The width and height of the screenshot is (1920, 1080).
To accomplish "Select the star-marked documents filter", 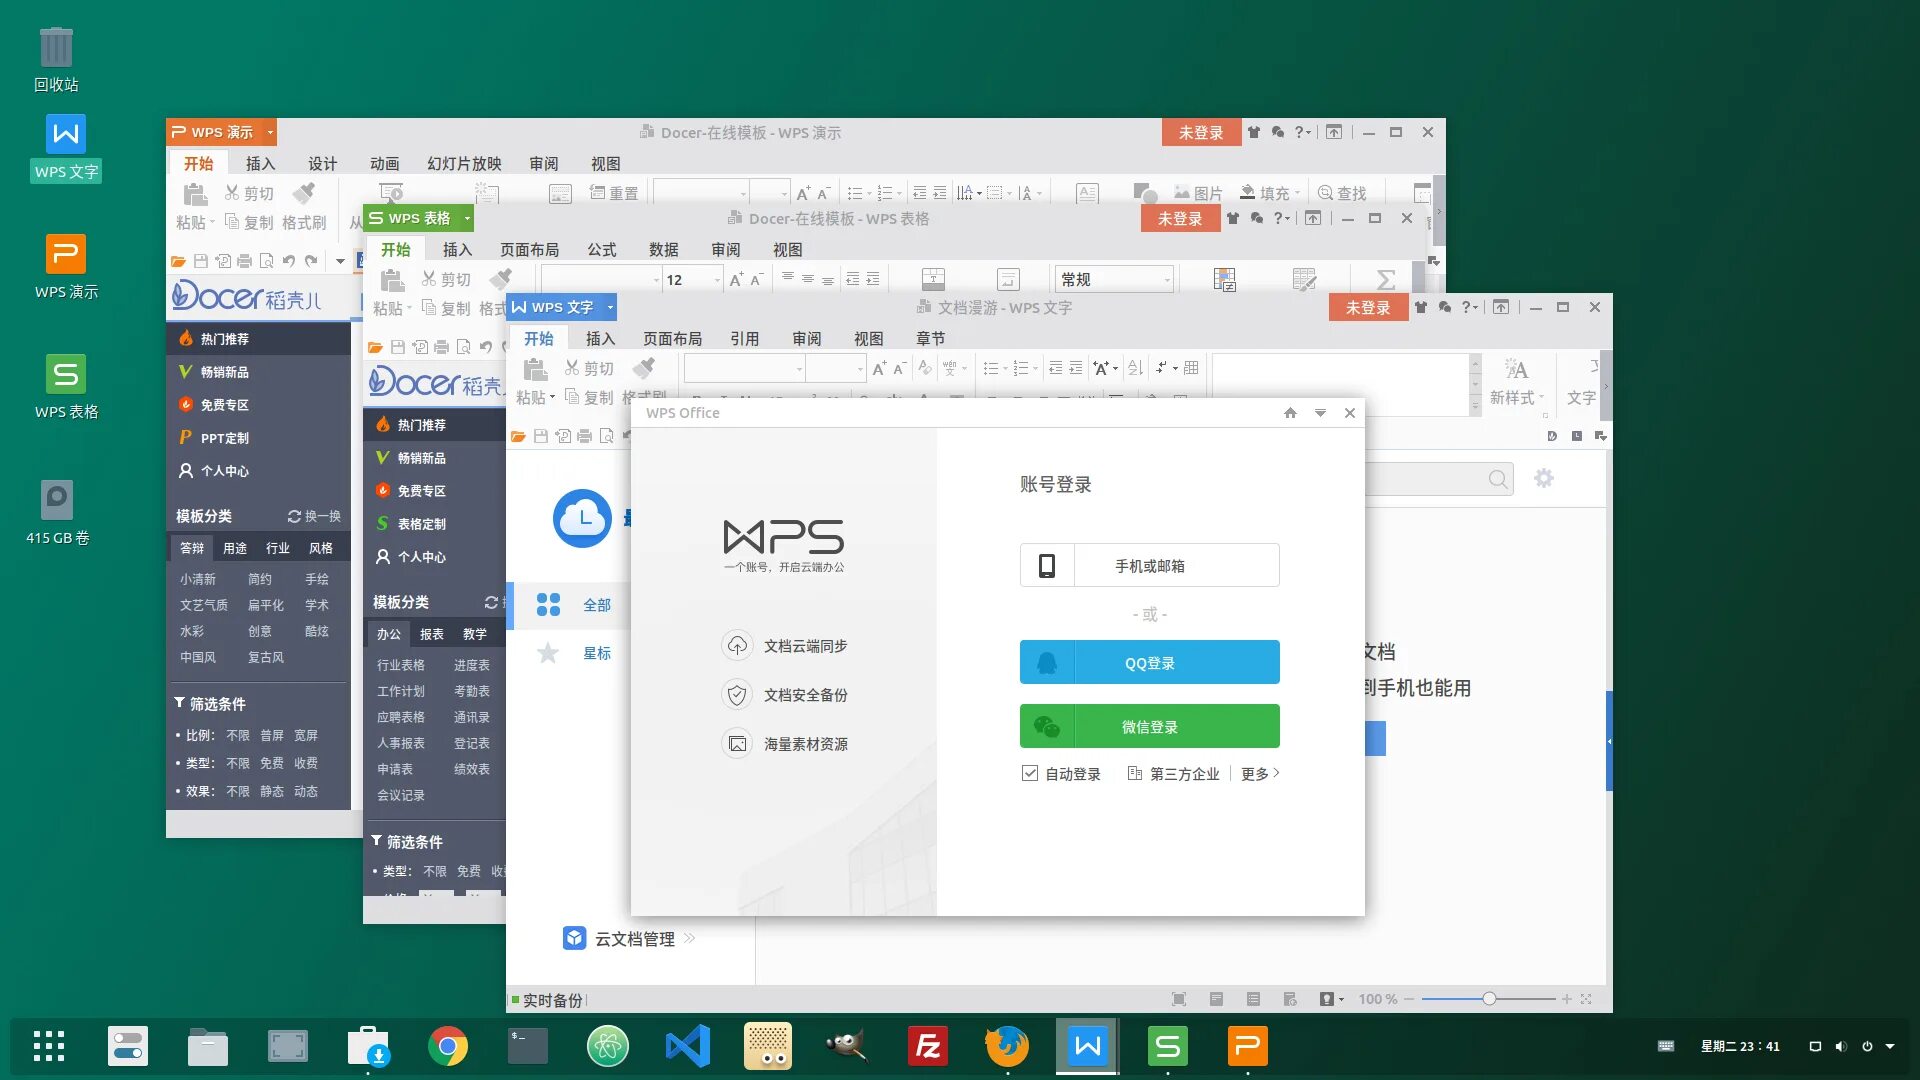I will pyautogui.click(x=596, y=653).
